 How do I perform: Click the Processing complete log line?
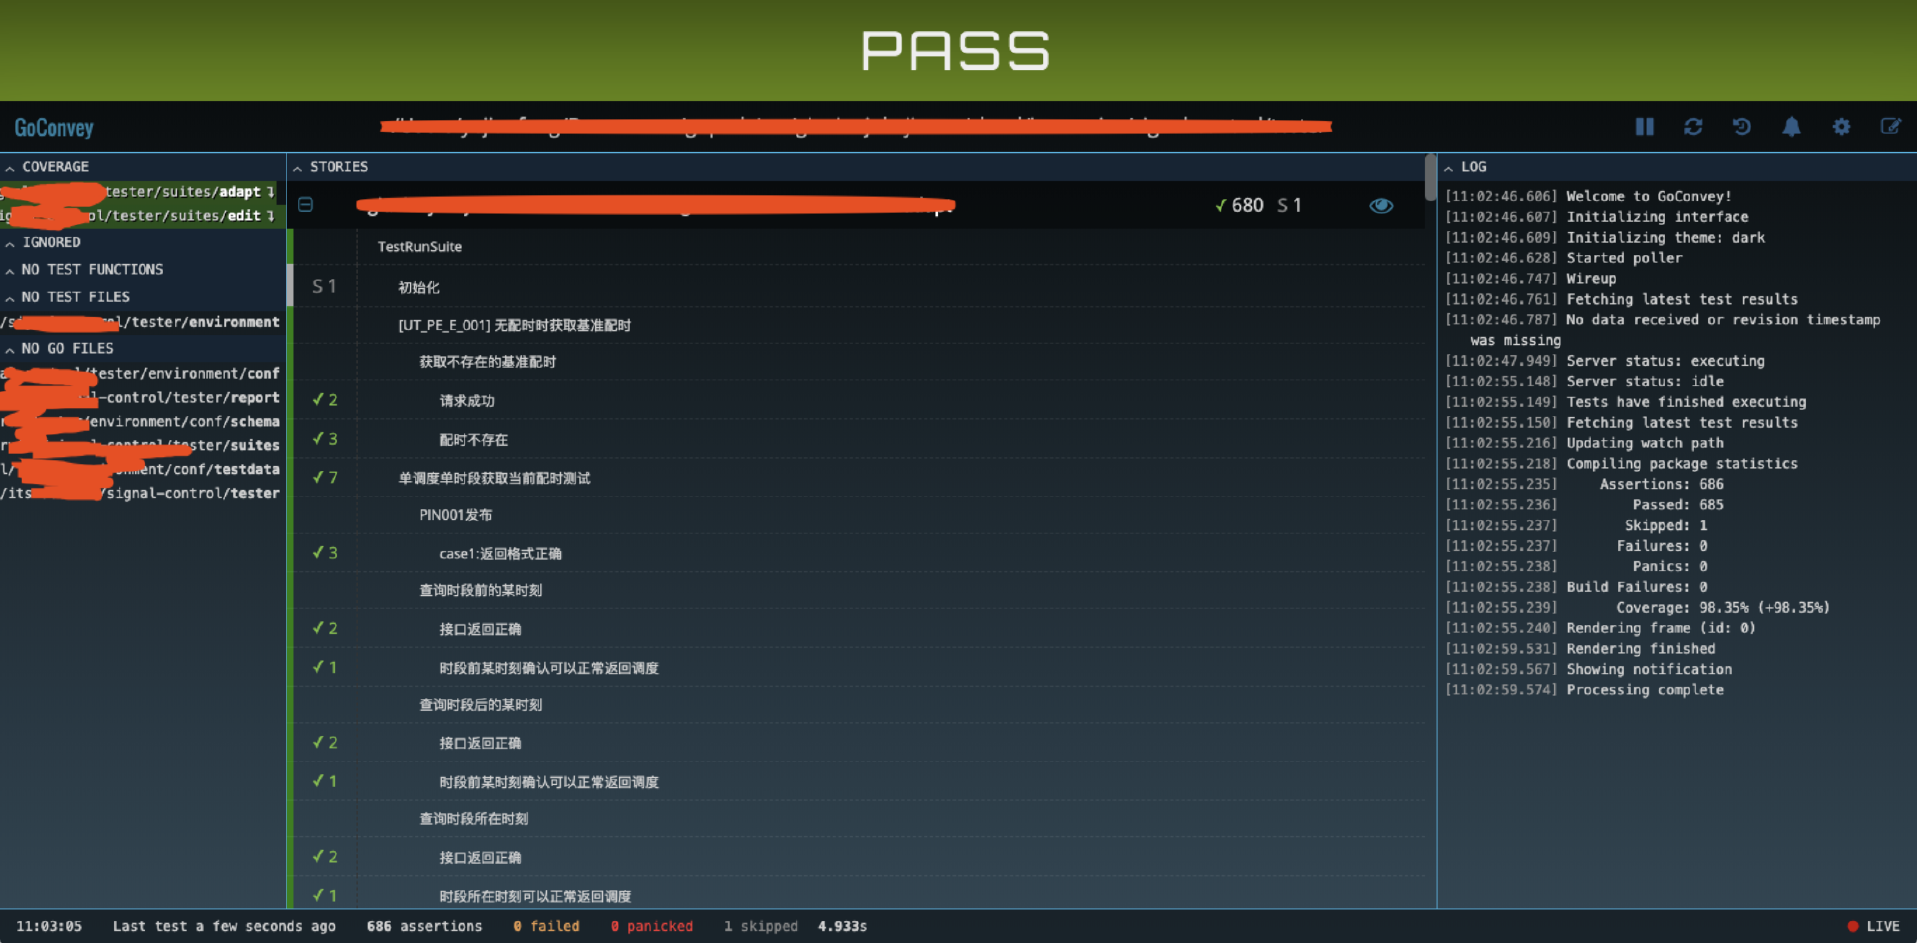point(1584,690)
